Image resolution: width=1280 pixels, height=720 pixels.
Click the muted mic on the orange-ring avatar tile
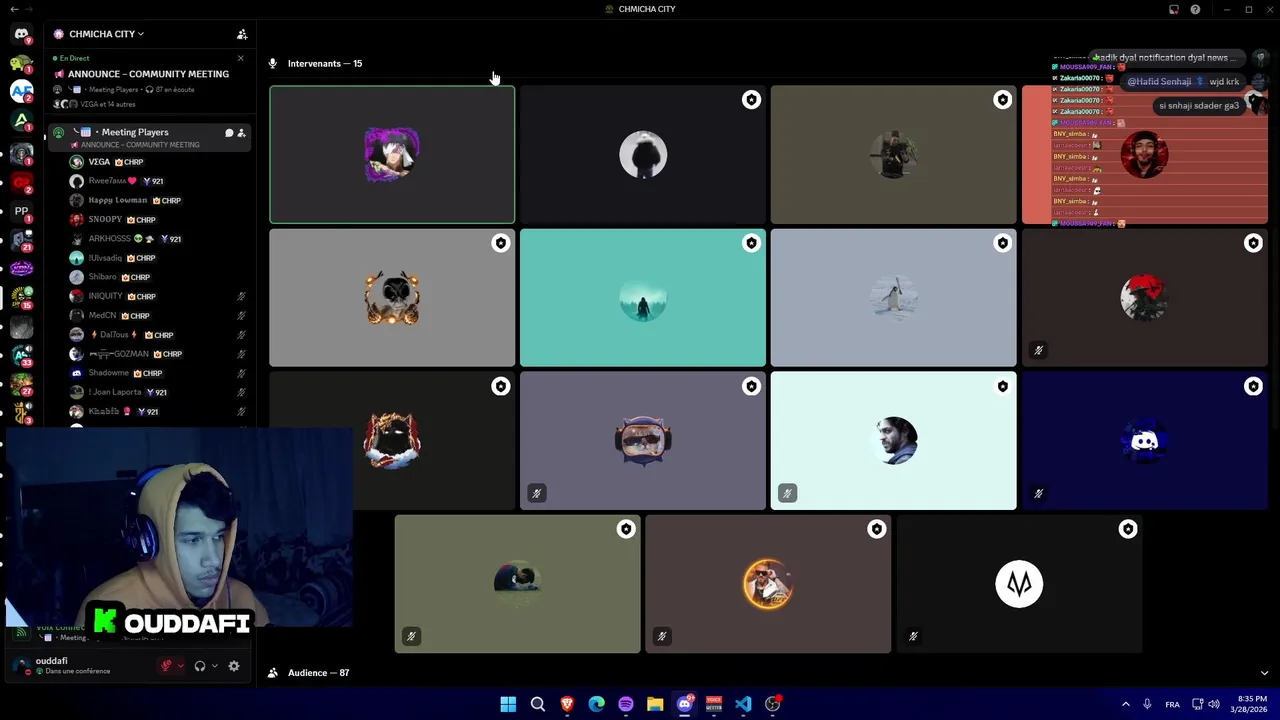pos(662,636)
